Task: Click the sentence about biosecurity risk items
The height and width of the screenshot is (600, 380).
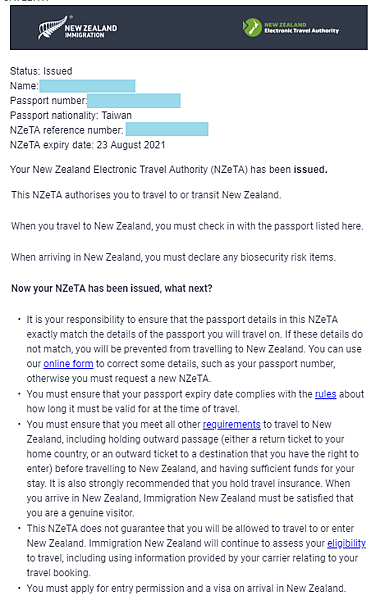Action: click(173, 257)
